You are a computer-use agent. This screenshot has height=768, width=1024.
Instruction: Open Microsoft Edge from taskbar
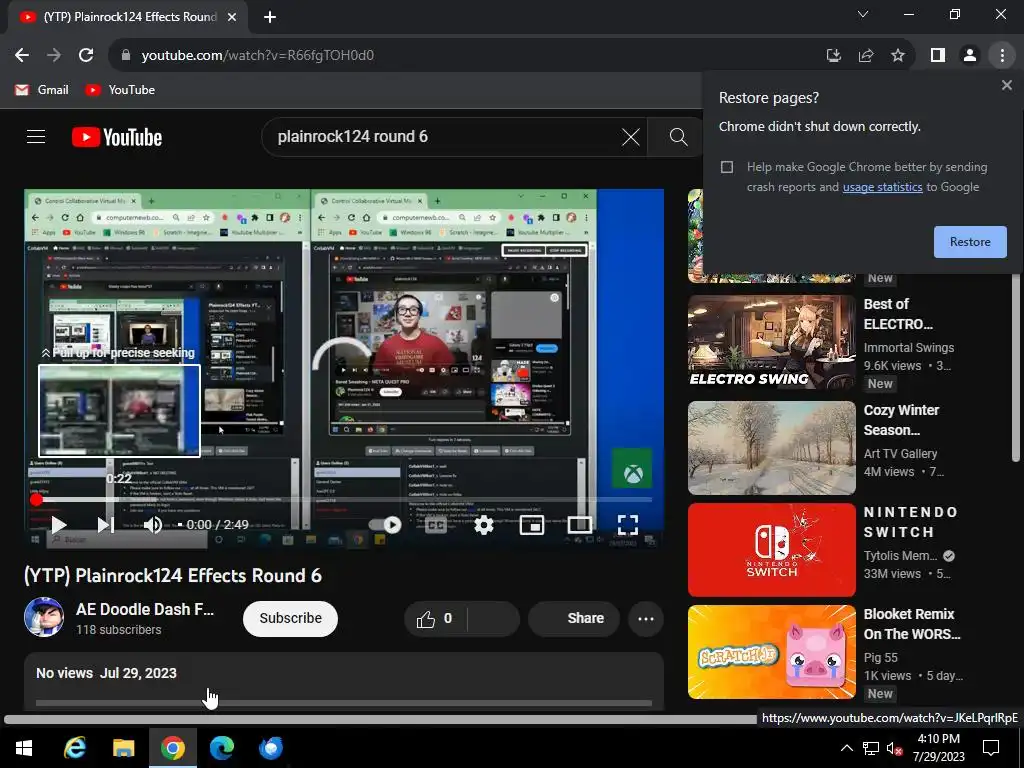click(x=222, y=748)
